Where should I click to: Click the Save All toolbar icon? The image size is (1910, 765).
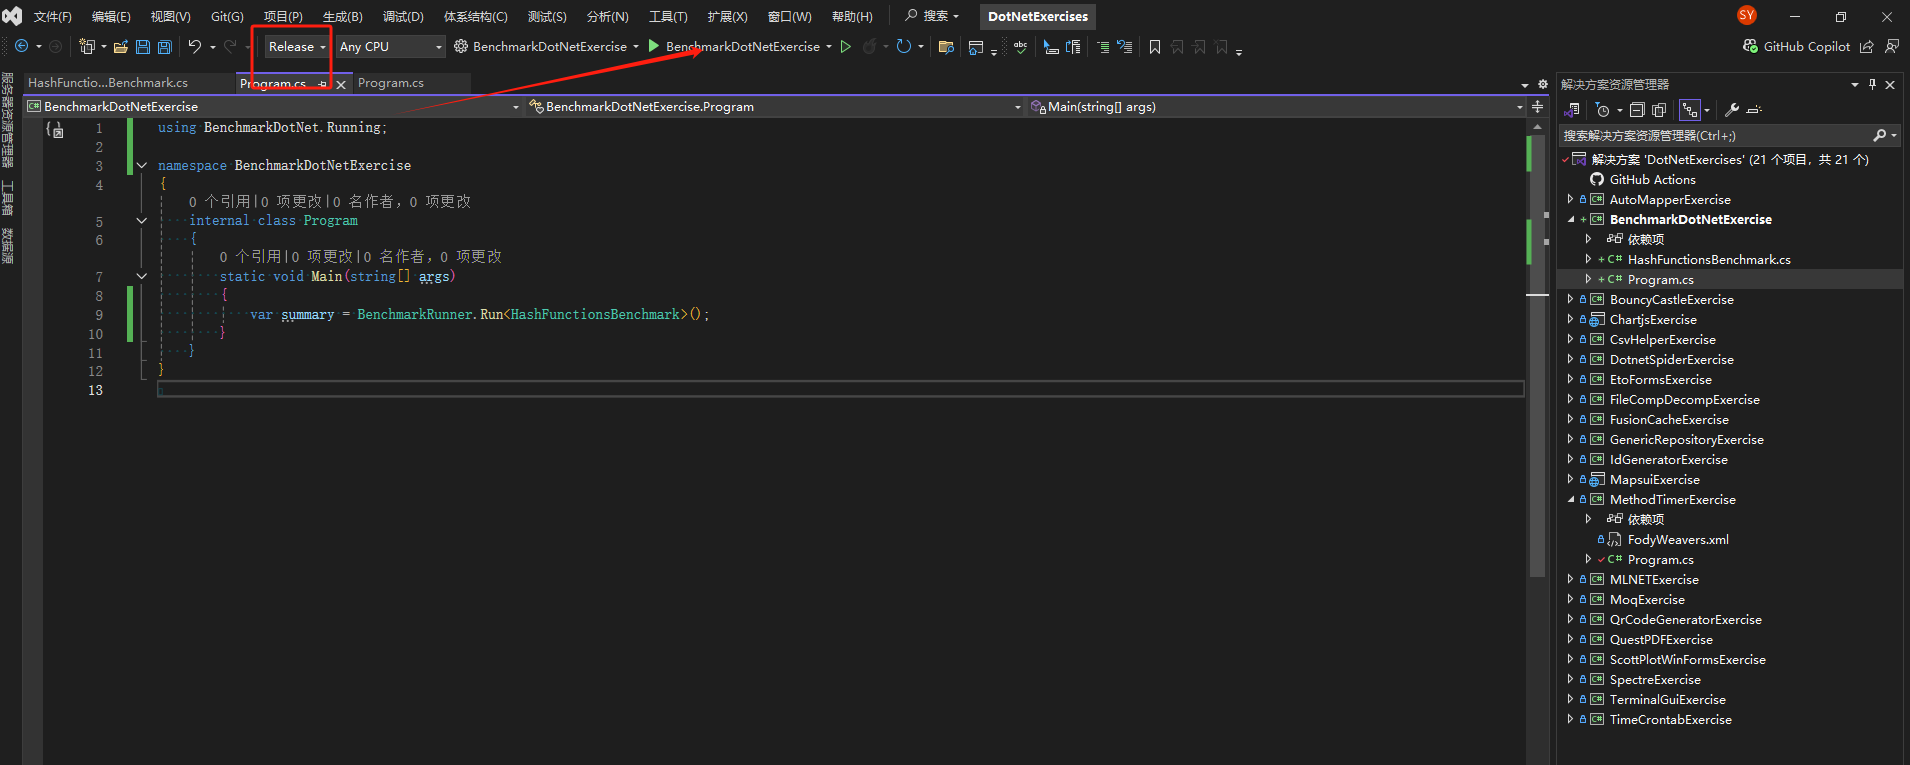tap(164, 47)
